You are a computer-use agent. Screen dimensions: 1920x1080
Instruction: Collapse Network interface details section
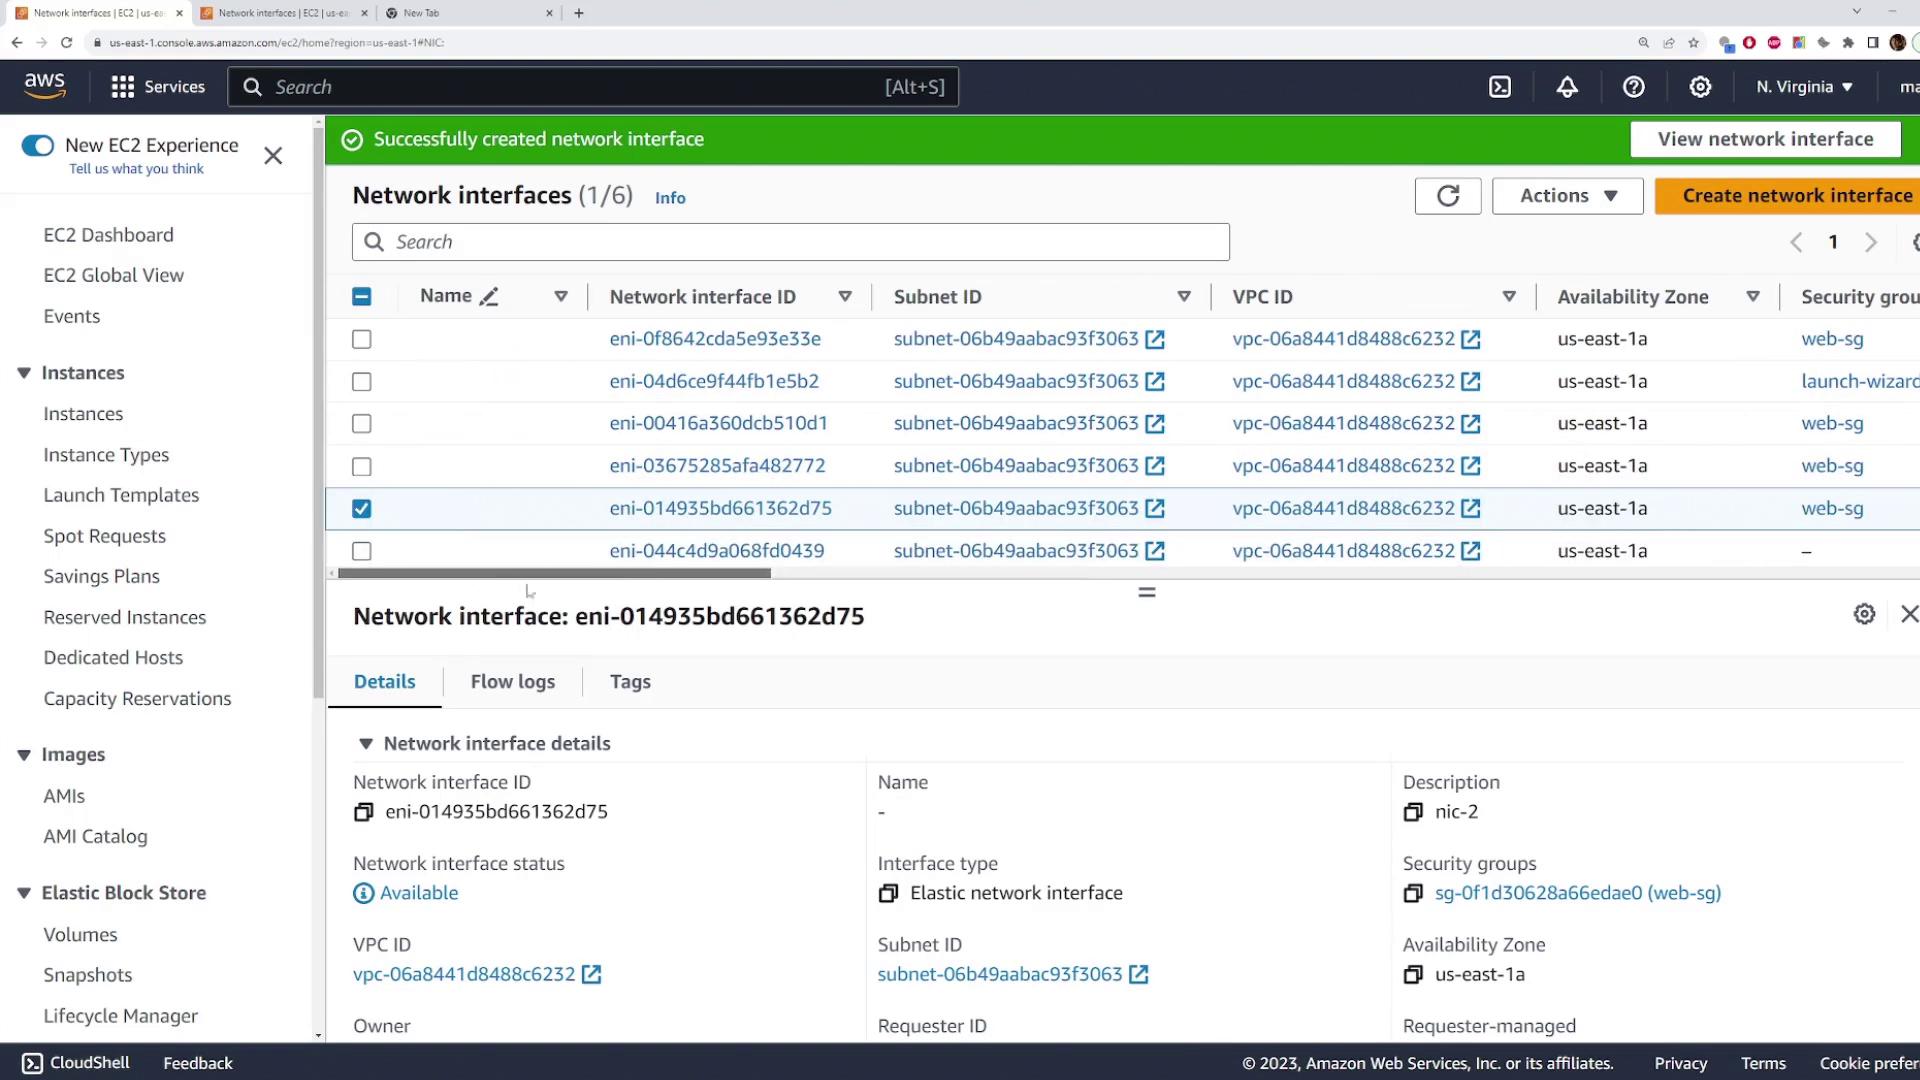tap(366, 744)
